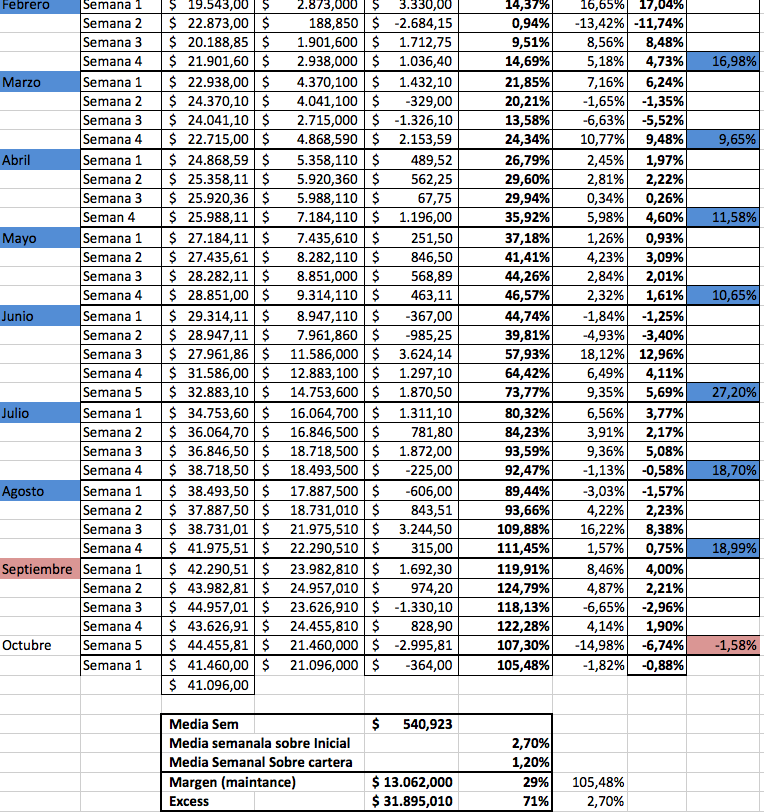This screenshot has width=764, height=812.
Task: Click the 12,96% bold cell
Action: pyautogui.click(x=657, y=354)
